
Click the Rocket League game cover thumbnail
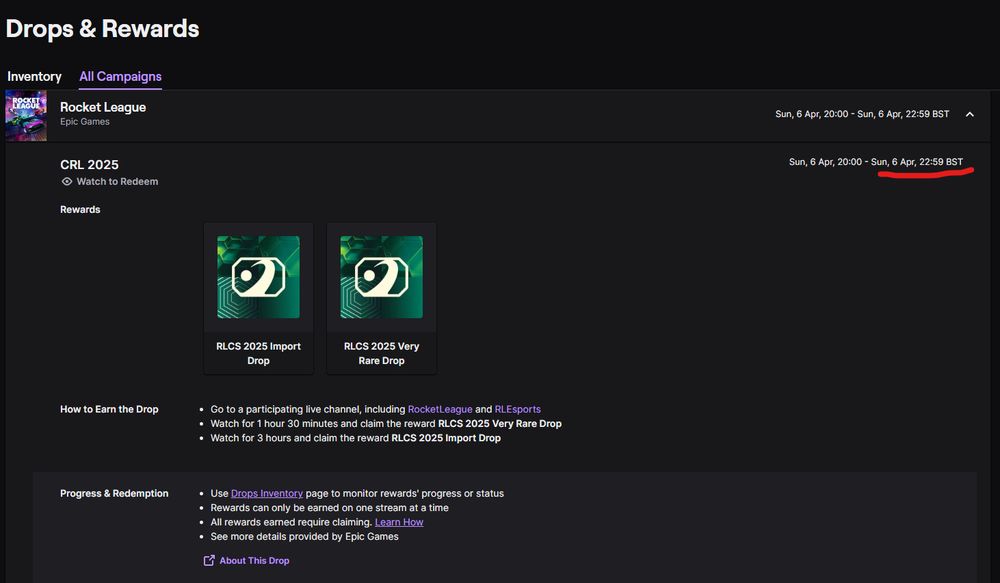click(26, 115)
